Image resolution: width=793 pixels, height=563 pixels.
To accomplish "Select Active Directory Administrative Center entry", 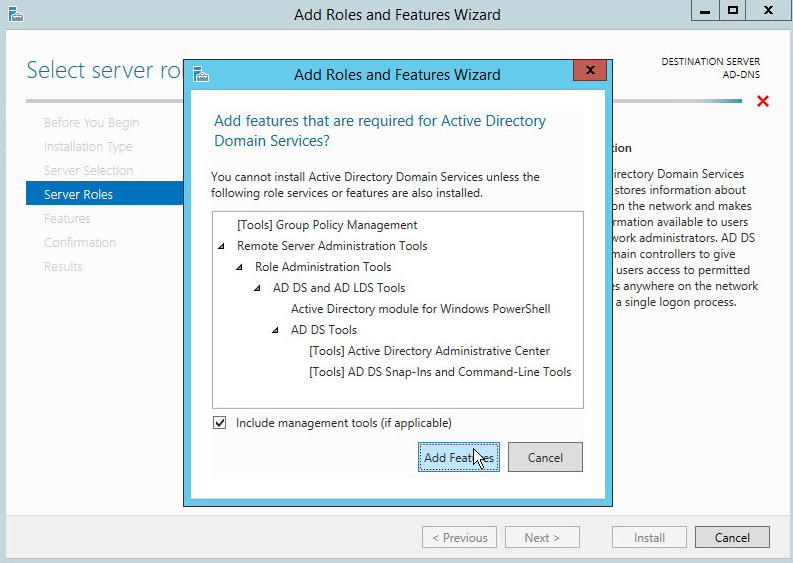I will click(x=429, y=351).
